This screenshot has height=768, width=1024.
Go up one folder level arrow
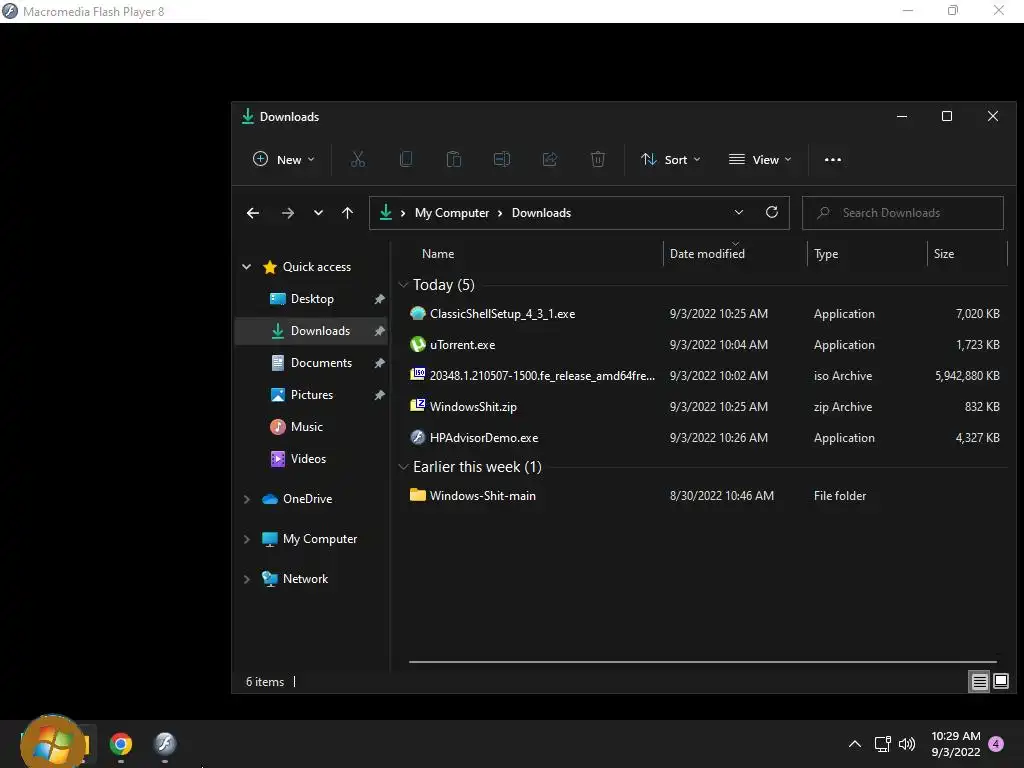347,213
